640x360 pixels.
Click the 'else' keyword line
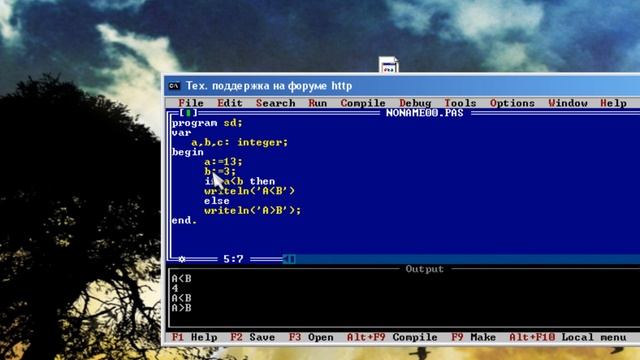click(x=217, y=201)
